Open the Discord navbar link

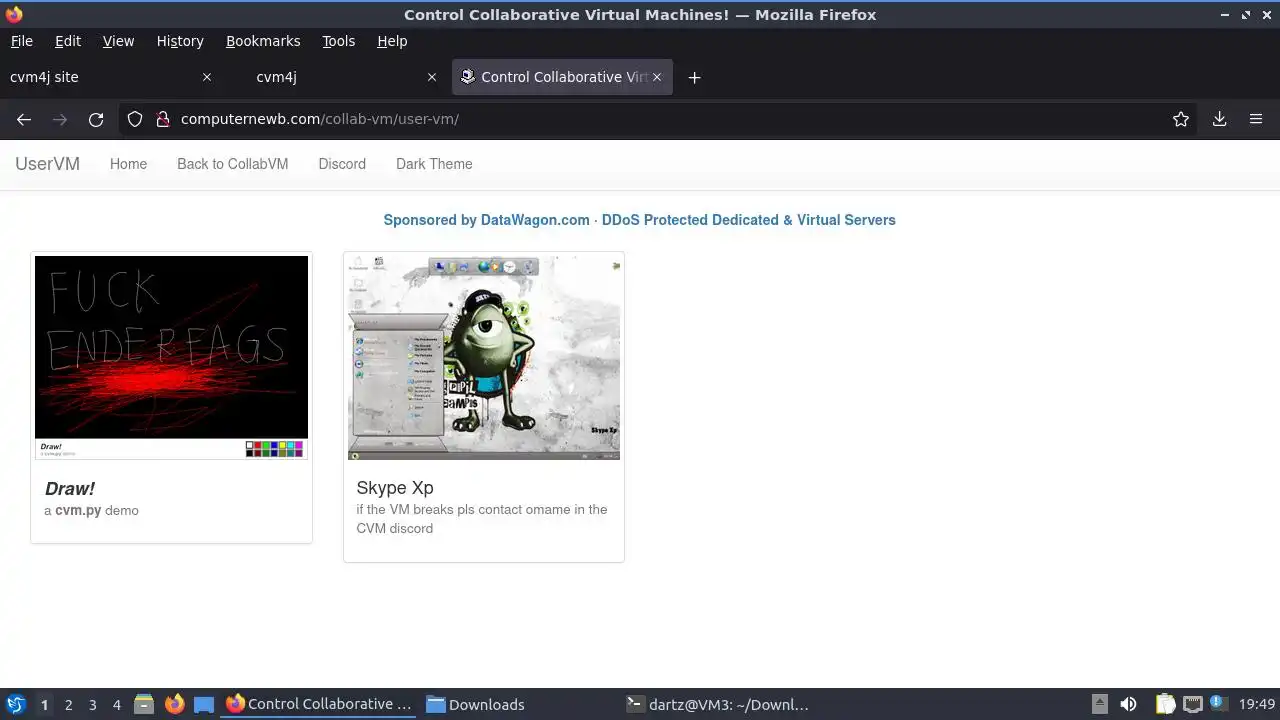coord(342,164)
